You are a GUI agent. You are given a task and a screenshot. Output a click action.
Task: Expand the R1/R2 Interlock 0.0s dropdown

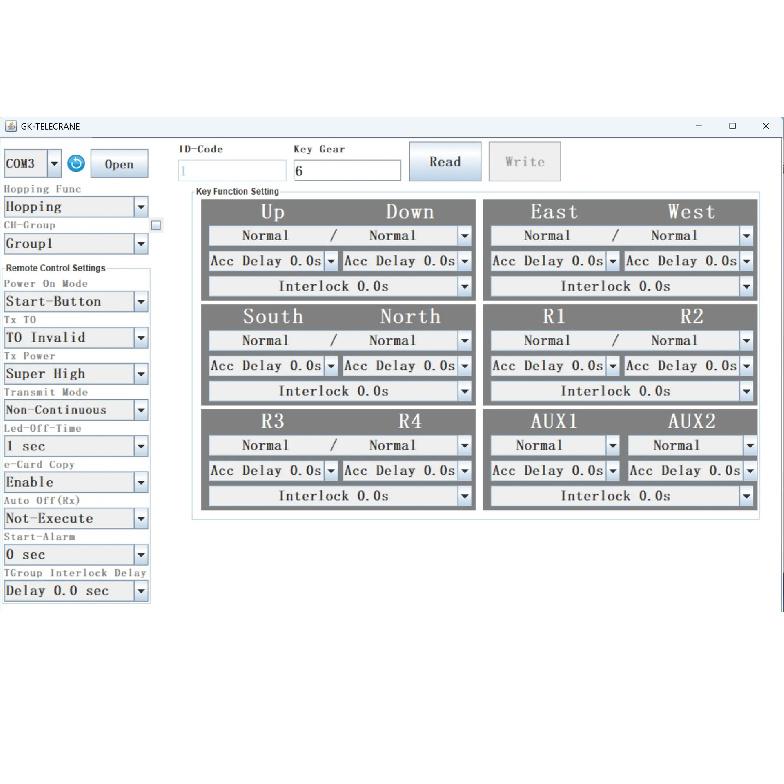pos(622,392)
